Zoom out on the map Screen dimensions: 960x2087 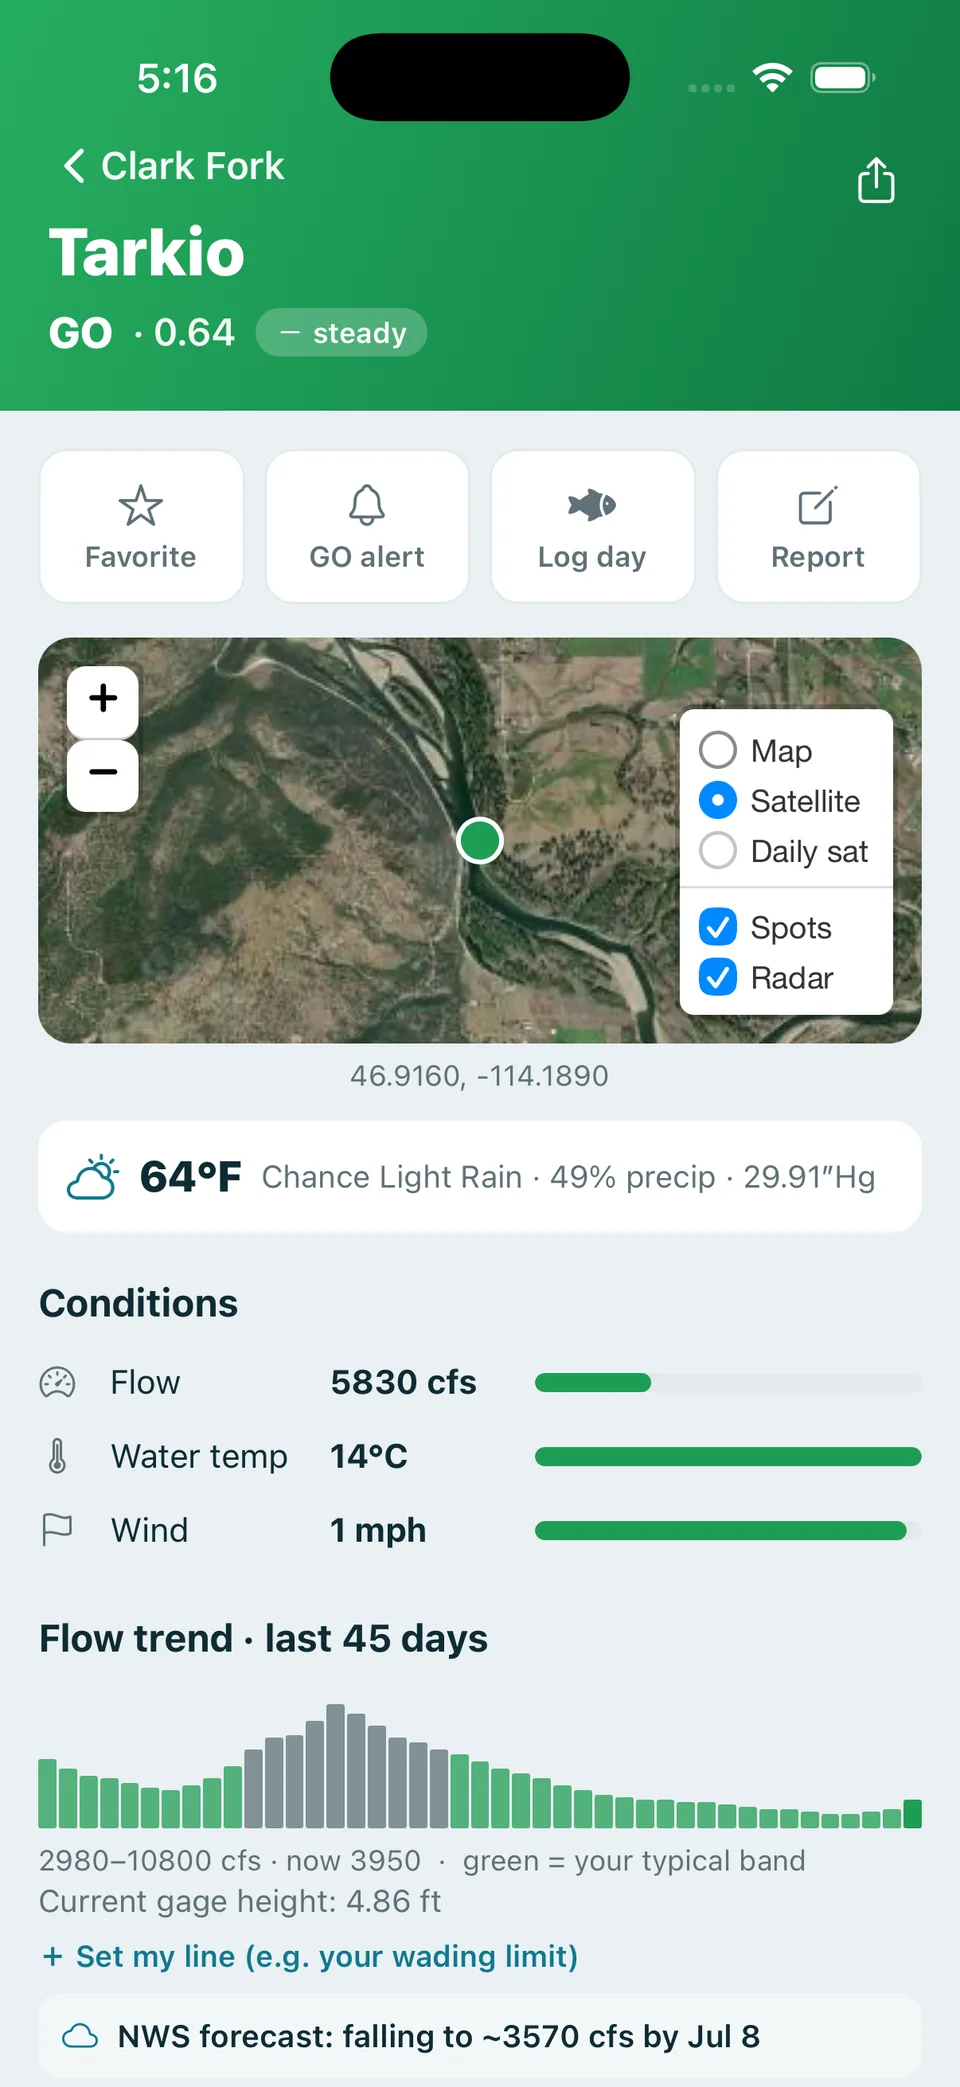click(103, 774)
